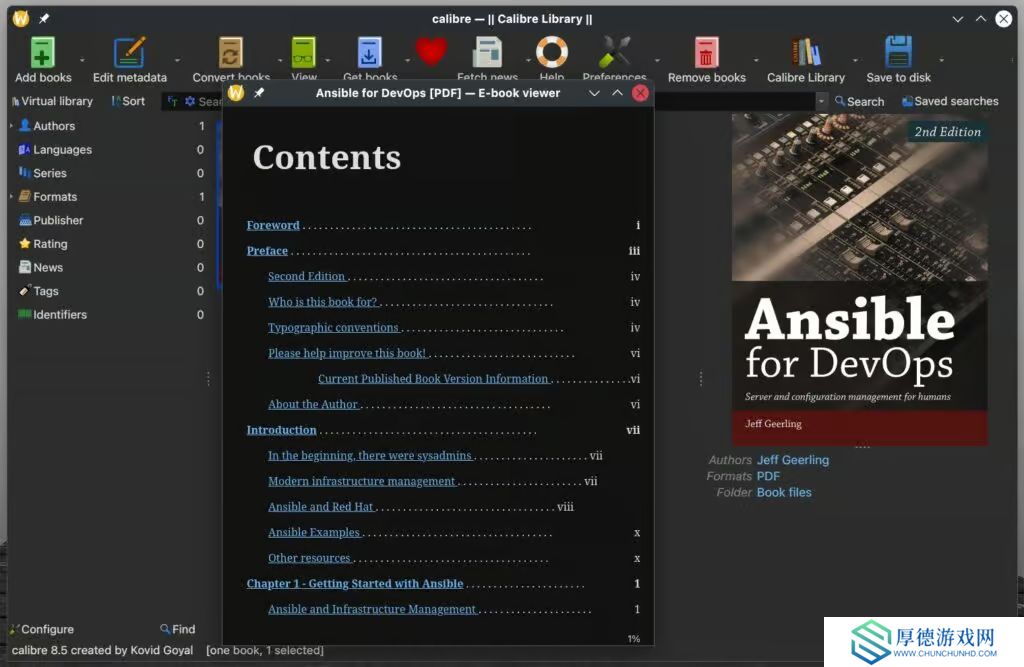Go to Preface in contents

[267, 251]
